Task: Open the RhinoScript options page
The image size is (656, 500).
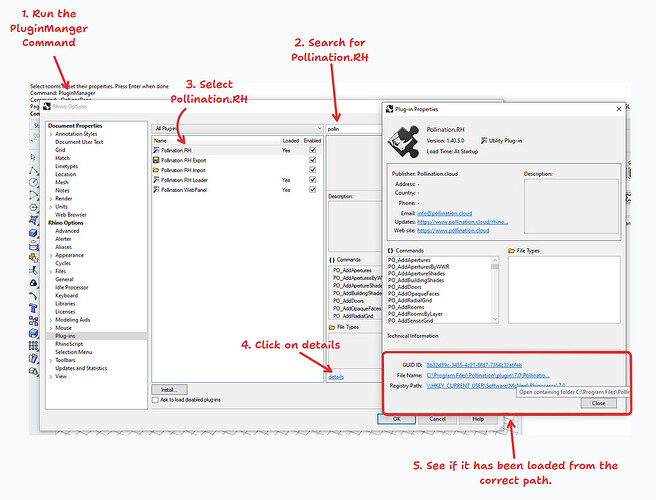Action: 69,344
